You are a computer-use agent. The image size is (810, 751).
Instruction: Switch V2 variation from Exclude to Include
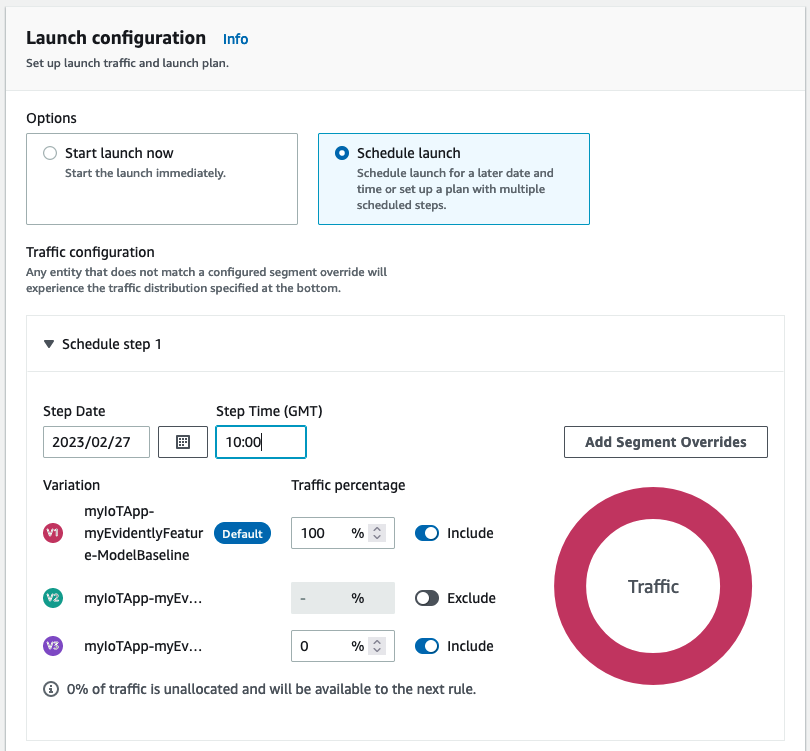pos(427,598)
